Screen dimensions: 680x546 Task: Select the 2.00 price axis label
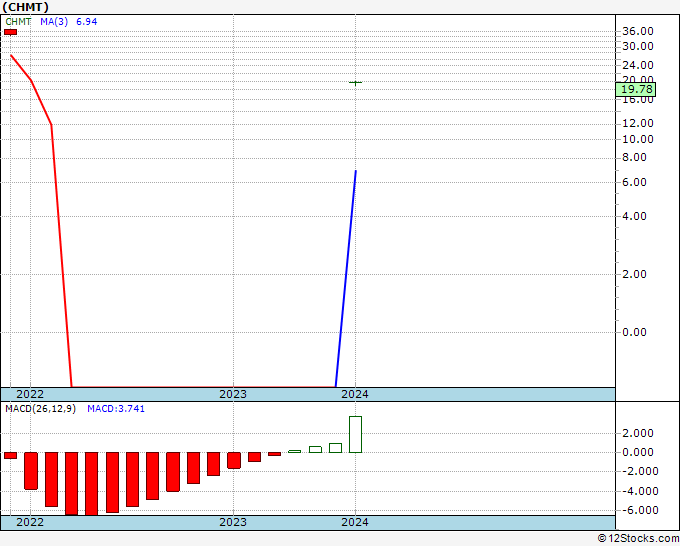pyautogui.click(x=634, y=275)
